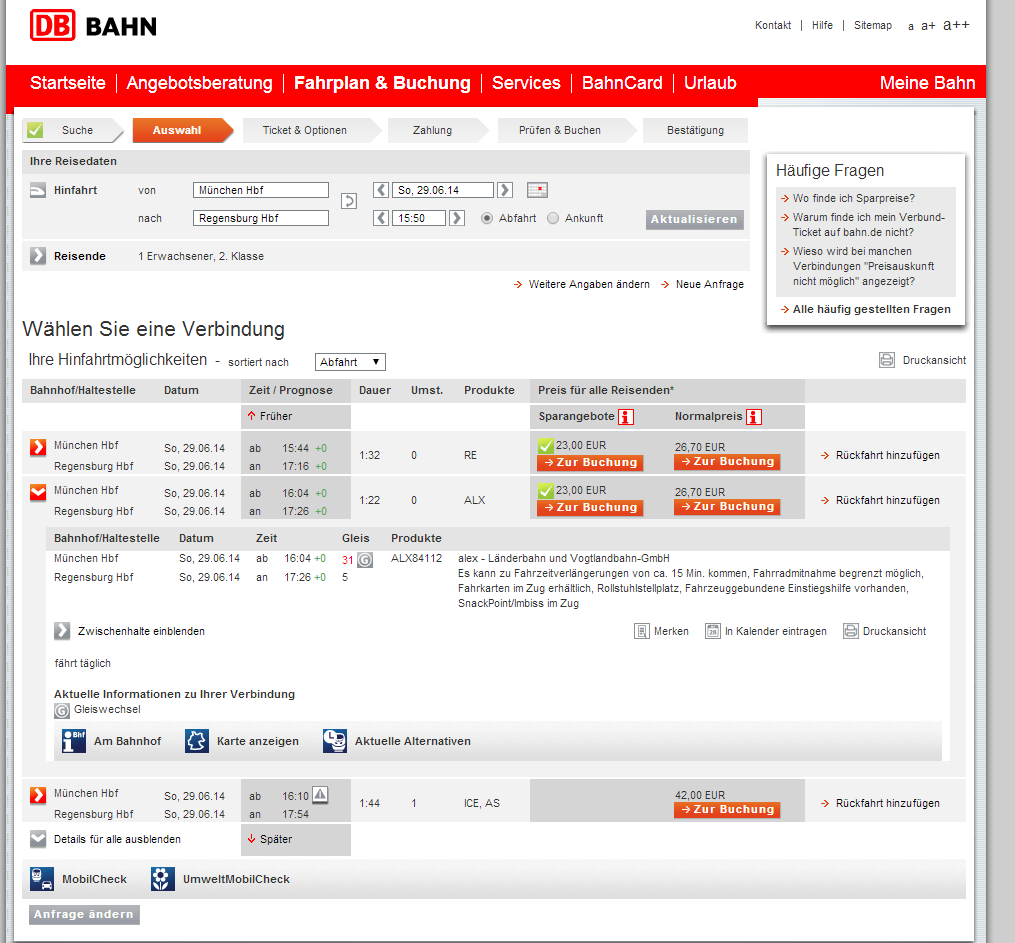Hide details for all connections icon

38,839
